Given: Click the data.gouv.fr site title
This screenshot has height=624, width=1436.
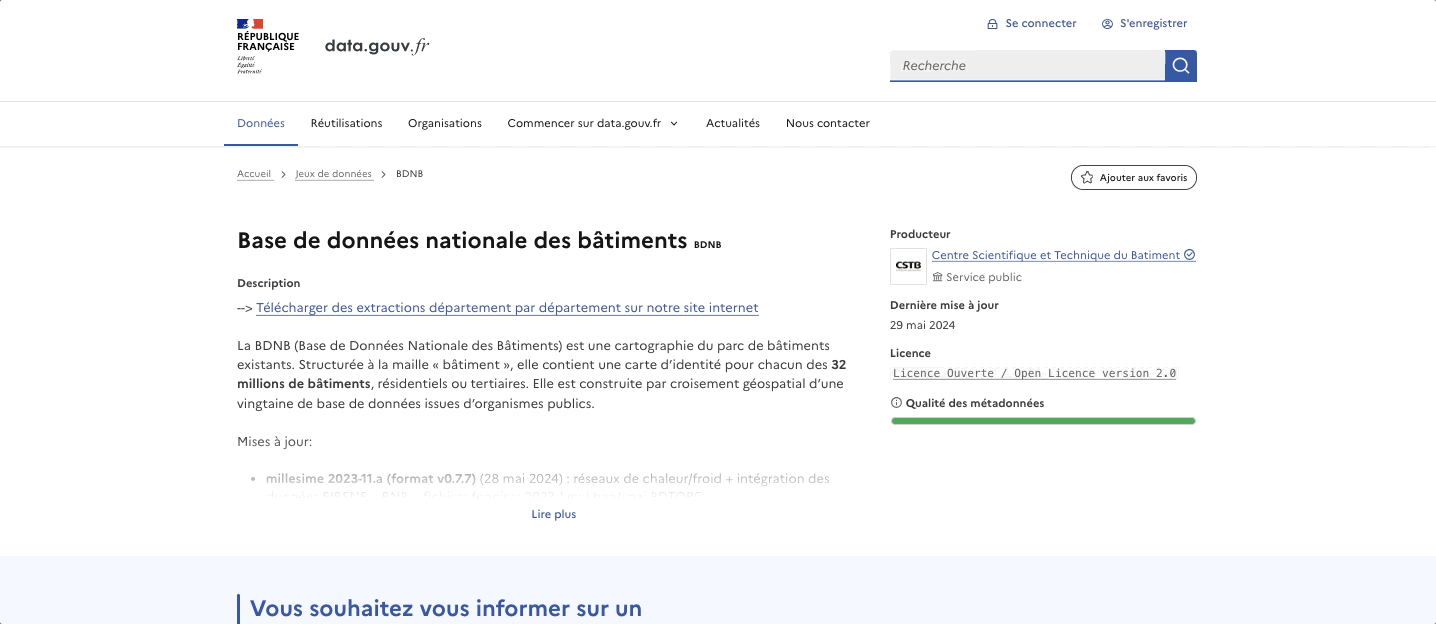Looking at the screenshot, I should 377,46.
